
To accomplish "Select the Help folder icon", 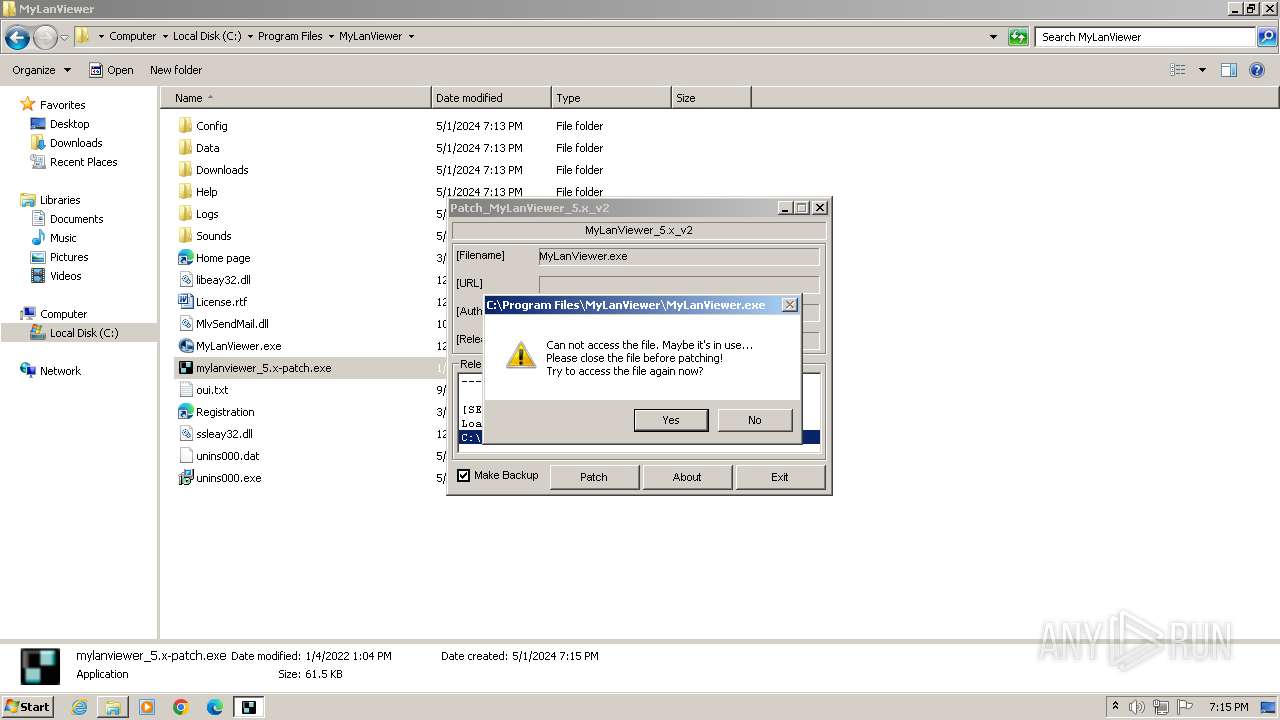I will (x=185, y=192).
